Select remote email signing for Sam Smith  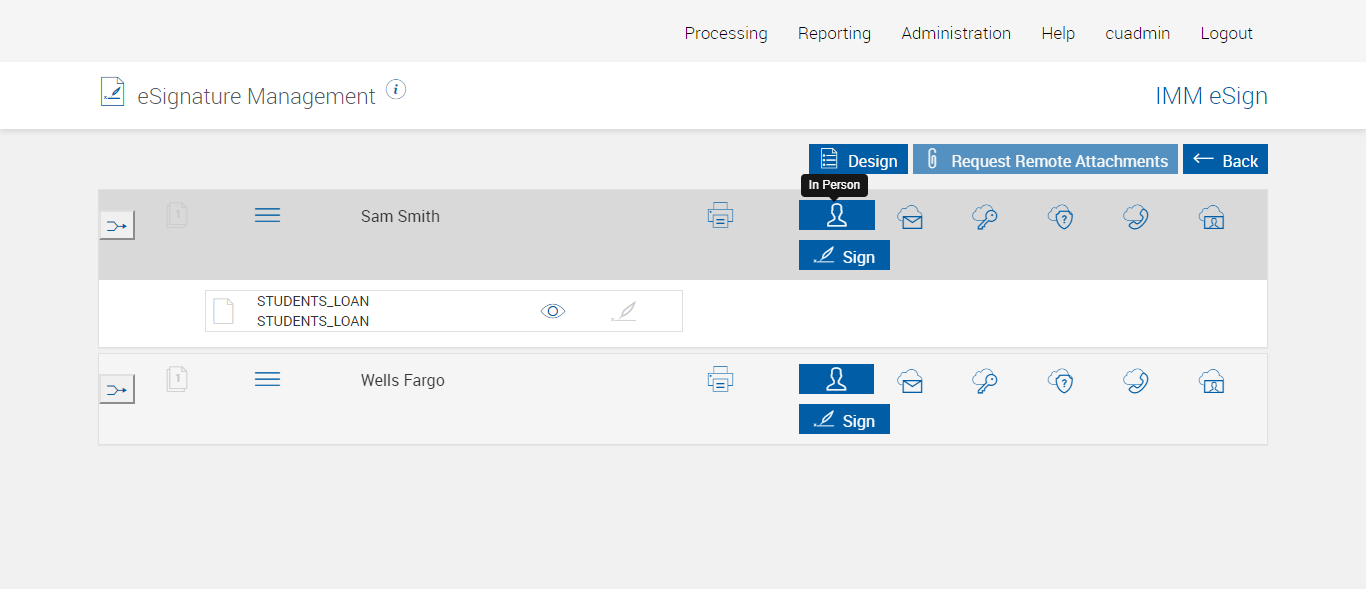tap(910, 217)
